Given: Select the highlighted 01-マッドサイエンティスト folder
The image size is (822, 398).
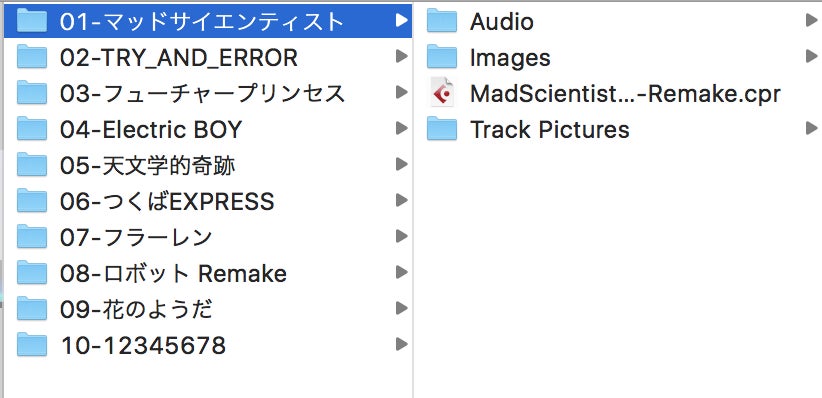Looking at the screenshot, I should tap(208, 21).
